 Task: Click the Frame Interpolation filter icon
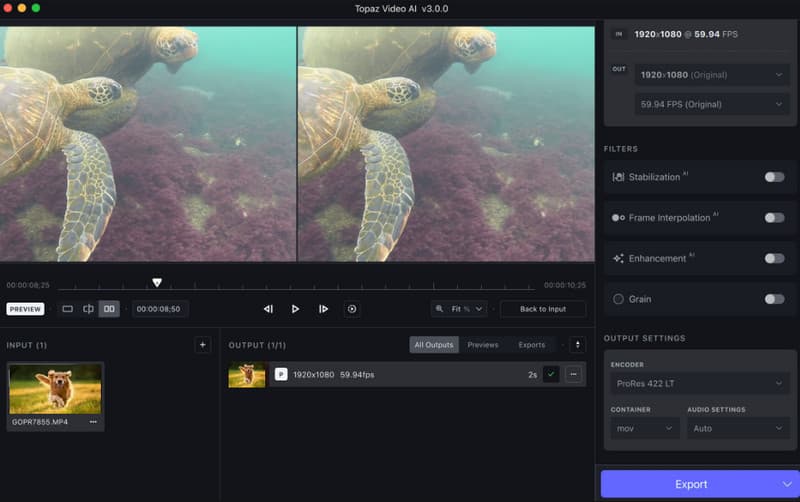click(x=618, y=218)
